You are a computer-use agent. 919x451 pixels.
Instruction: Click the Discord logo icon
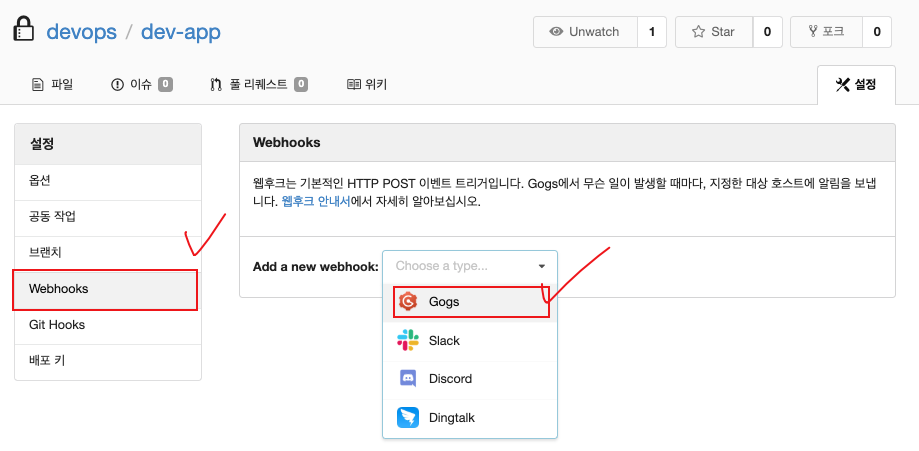click(x=407, y=379)
